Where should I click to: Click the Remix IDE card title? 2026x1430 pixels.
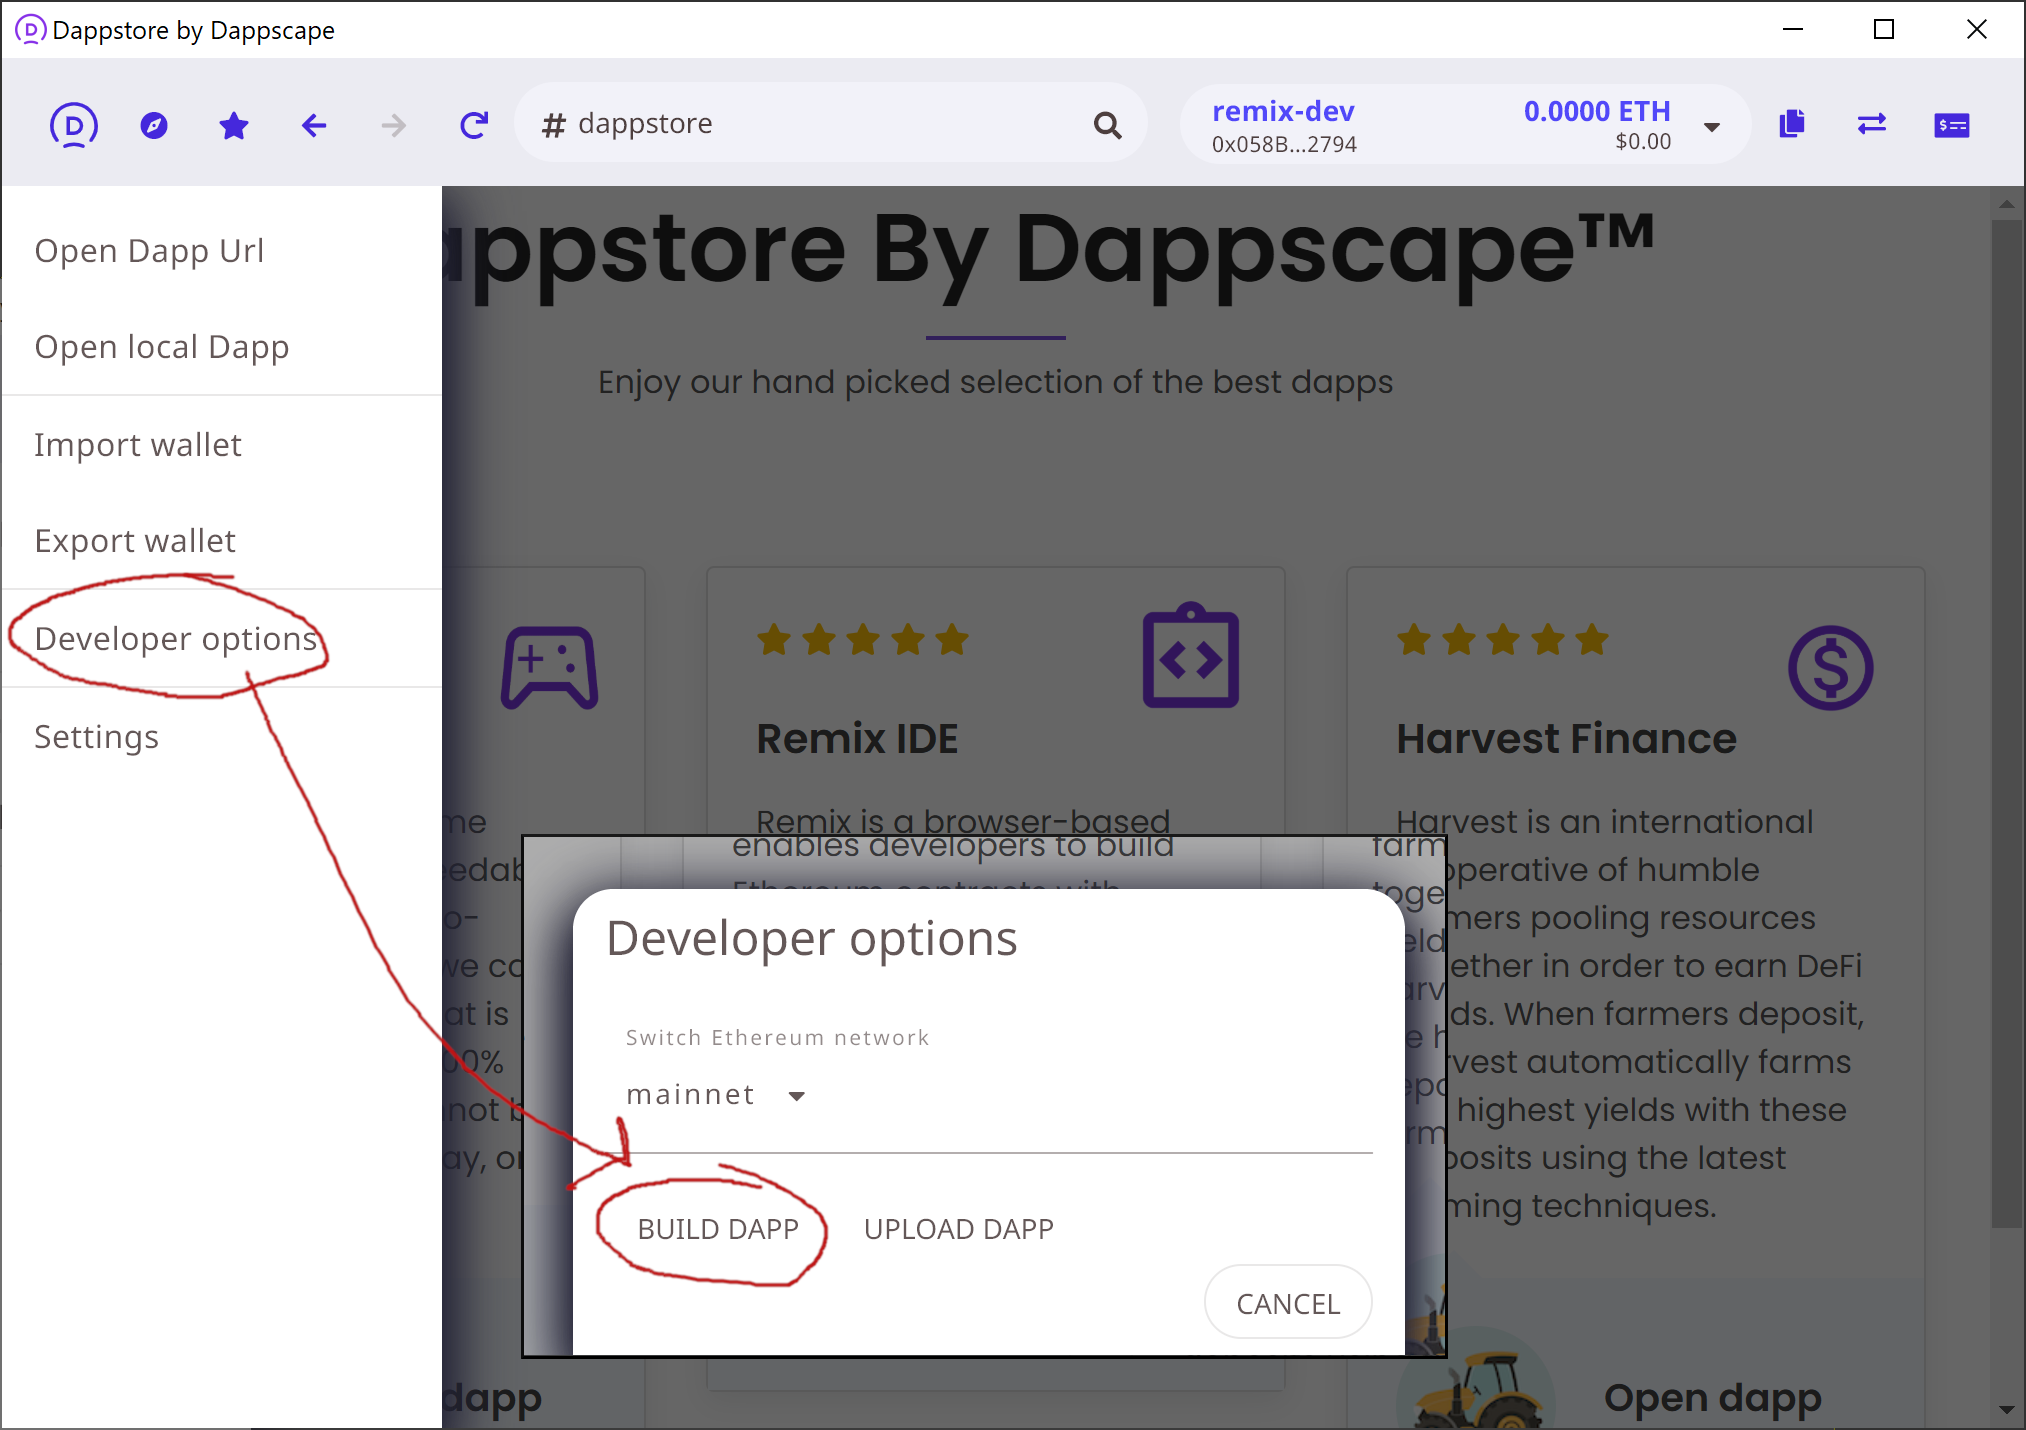857,739
